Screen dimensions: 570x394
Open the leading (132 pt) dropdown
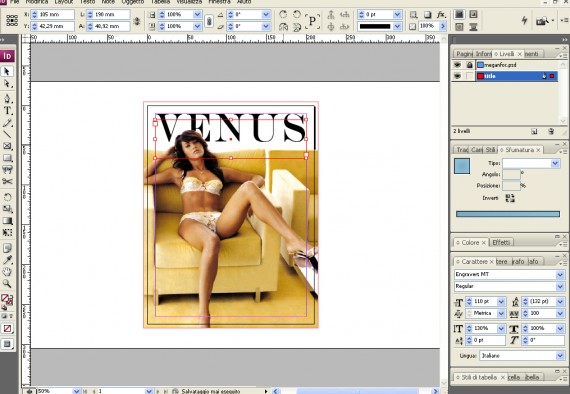(560, 301)
